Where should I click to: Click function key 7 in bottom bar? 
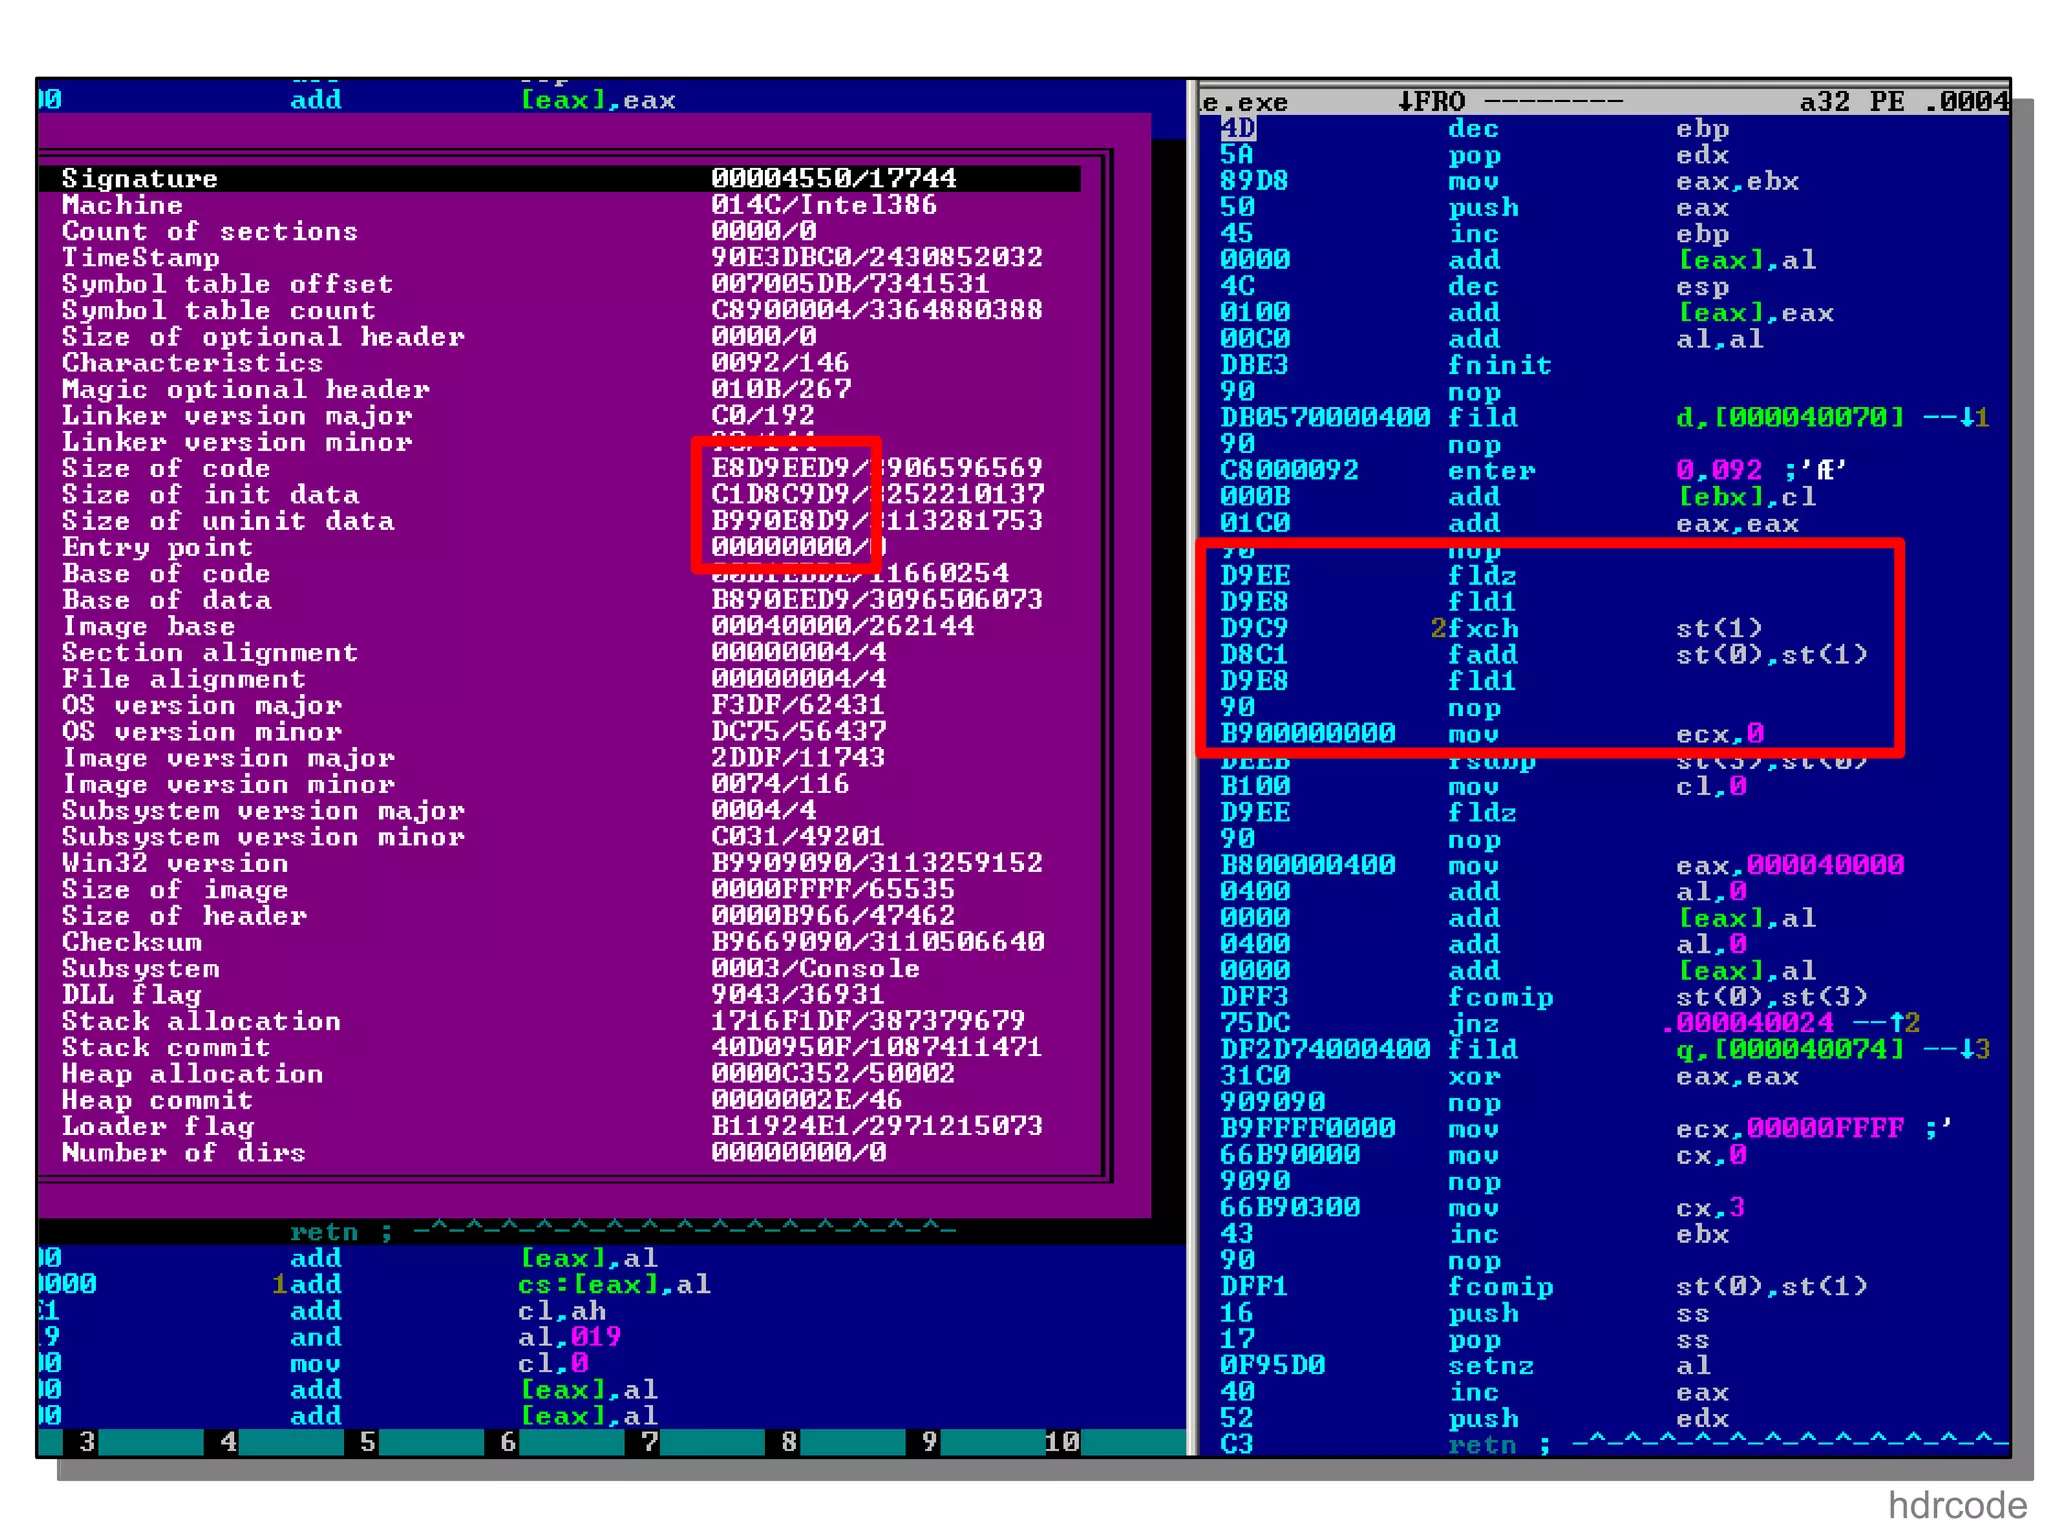(649, 1441)
